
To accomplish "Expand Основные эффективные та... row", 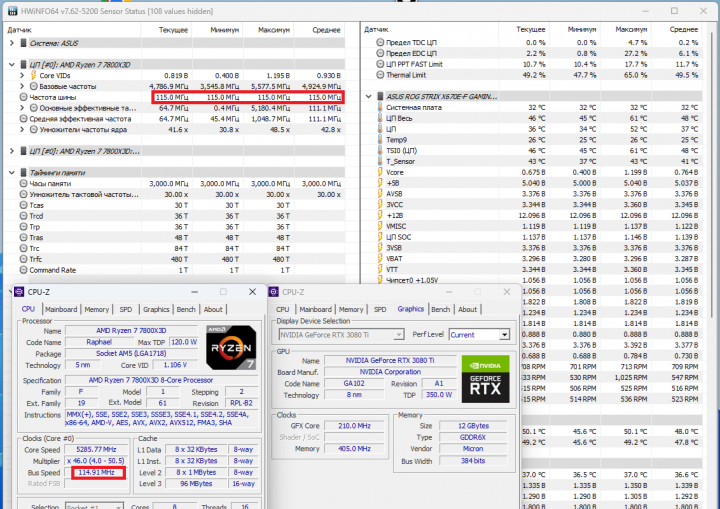I will [x=22, y=108].
